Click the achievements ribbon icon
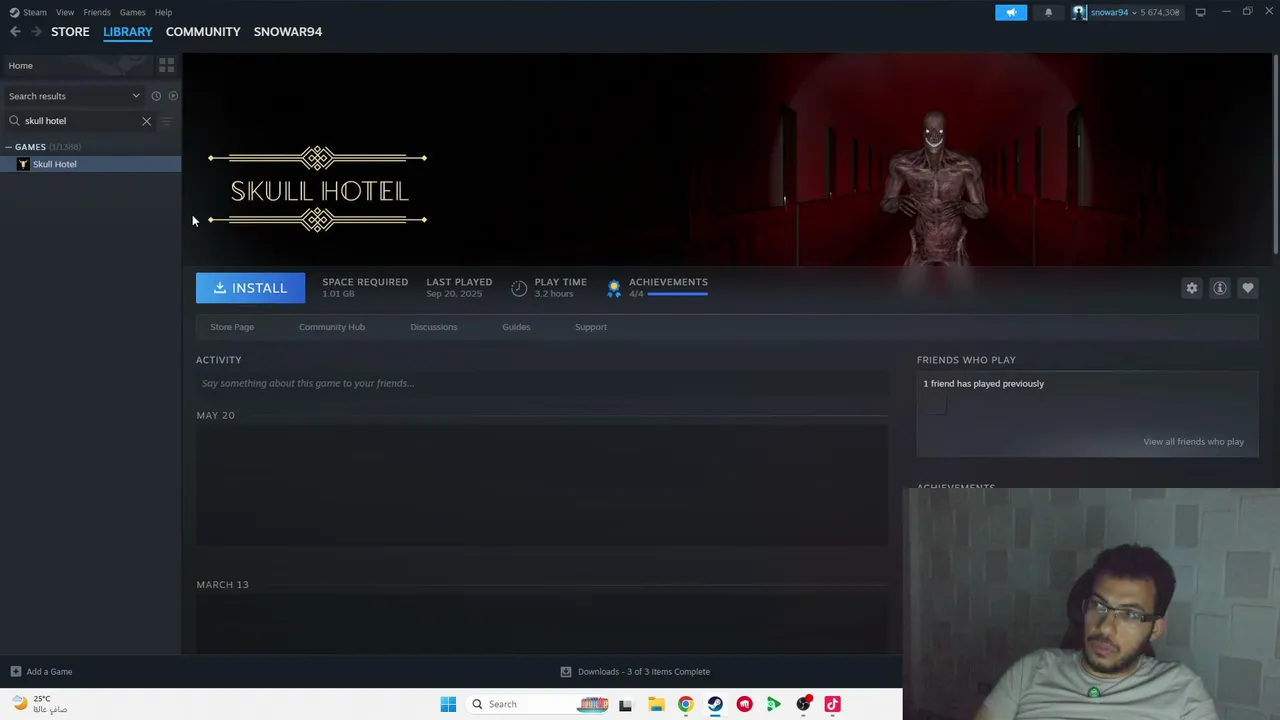 click(x=614, y=288)
